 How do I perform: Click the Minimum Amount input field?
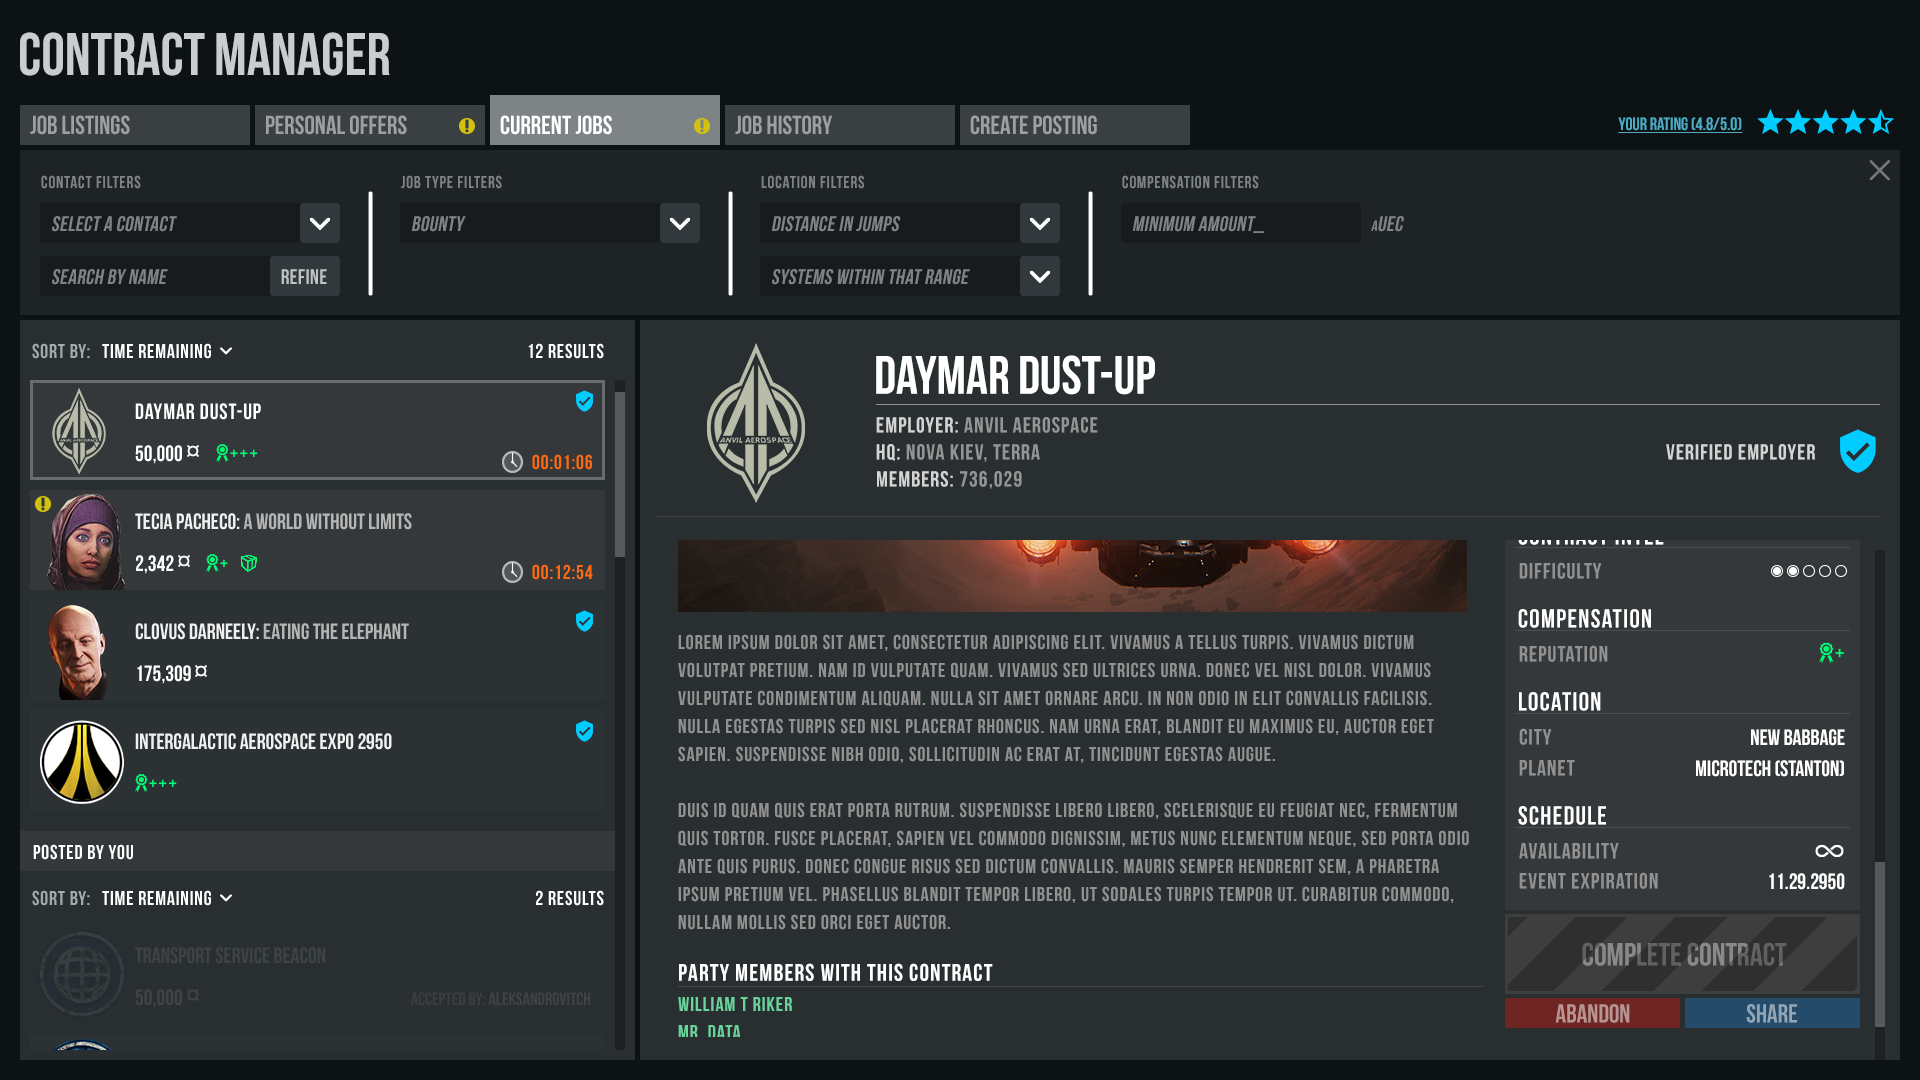(x=1240, y=224)
